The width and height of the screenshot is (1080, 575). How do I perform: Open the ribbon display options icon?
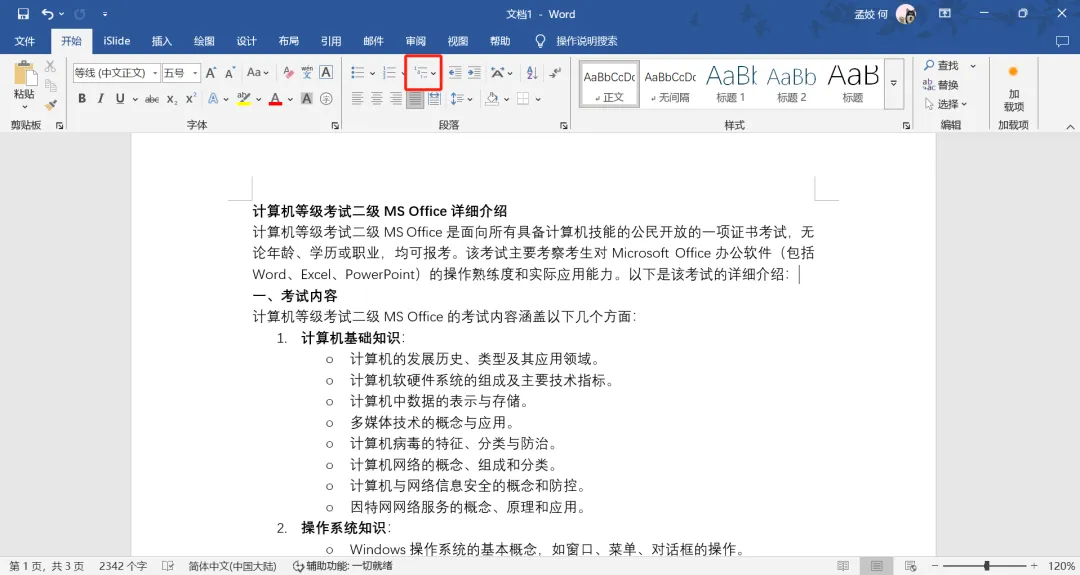(944, 13)
